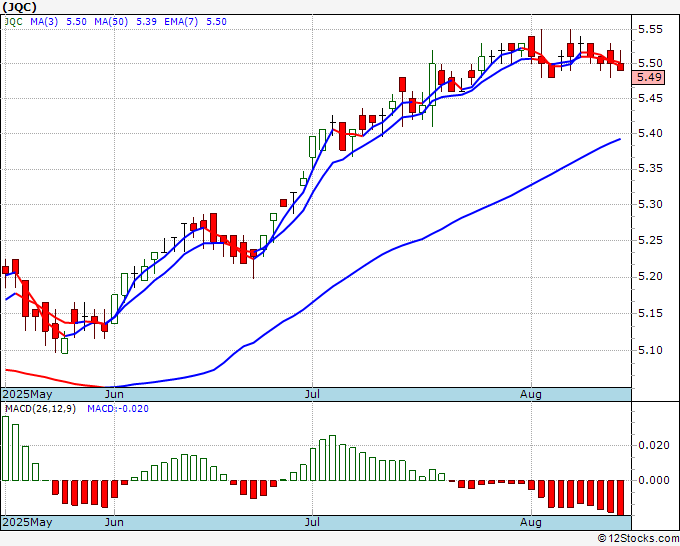Click Aug on the MACD axis

[x=531, y=522]
